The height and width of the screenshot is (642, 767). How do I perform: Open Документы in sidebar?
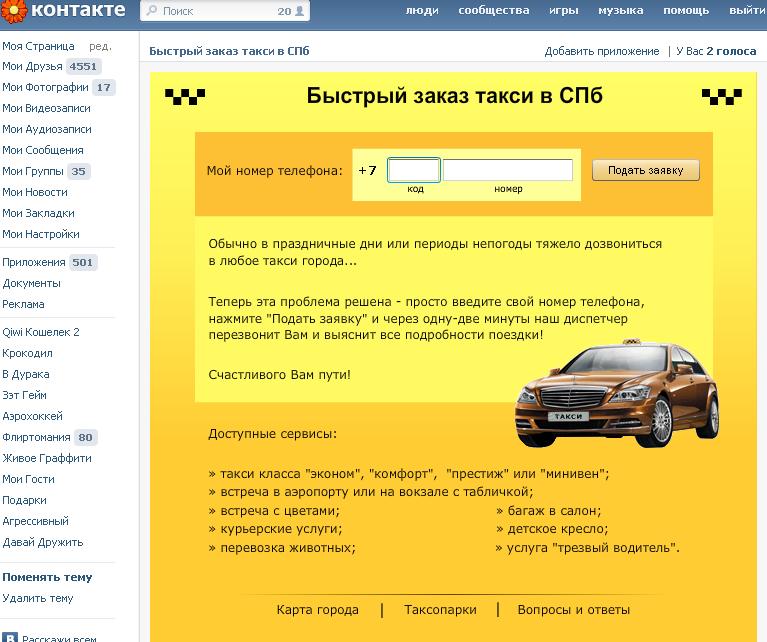coord(31,283)
